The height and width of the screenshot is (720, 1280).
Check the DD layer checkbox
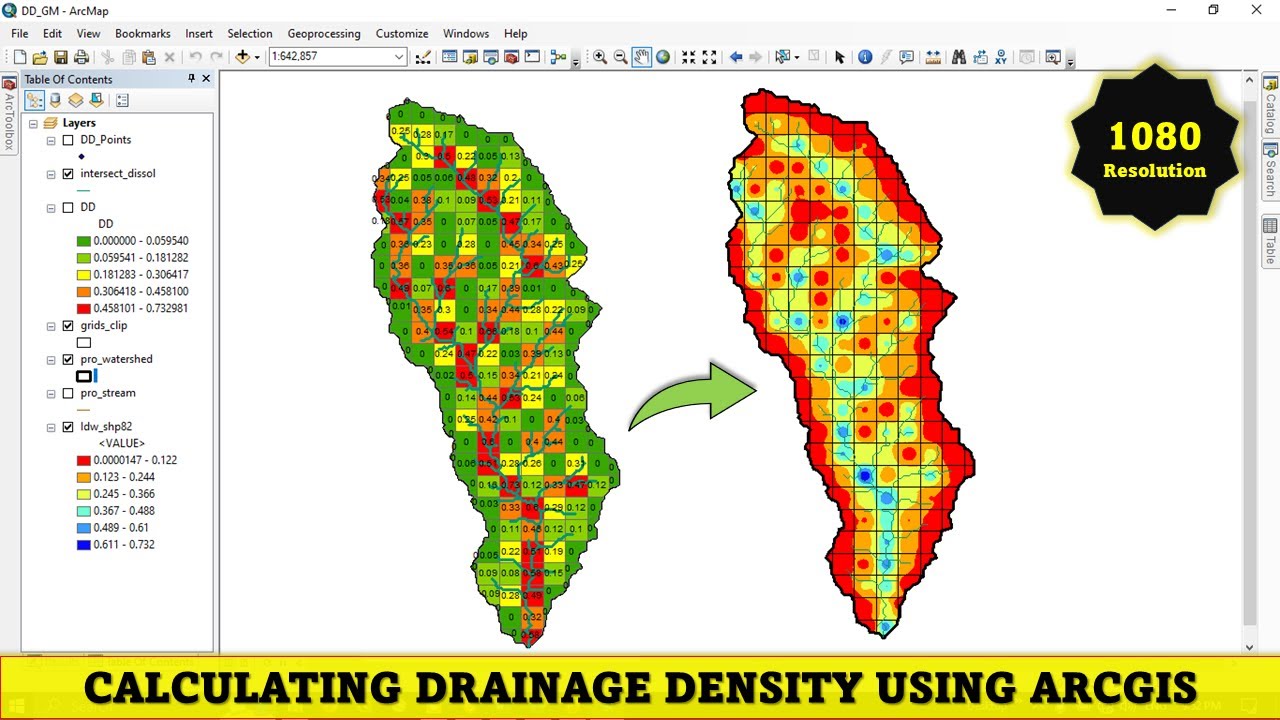click(x=68, y=208)
